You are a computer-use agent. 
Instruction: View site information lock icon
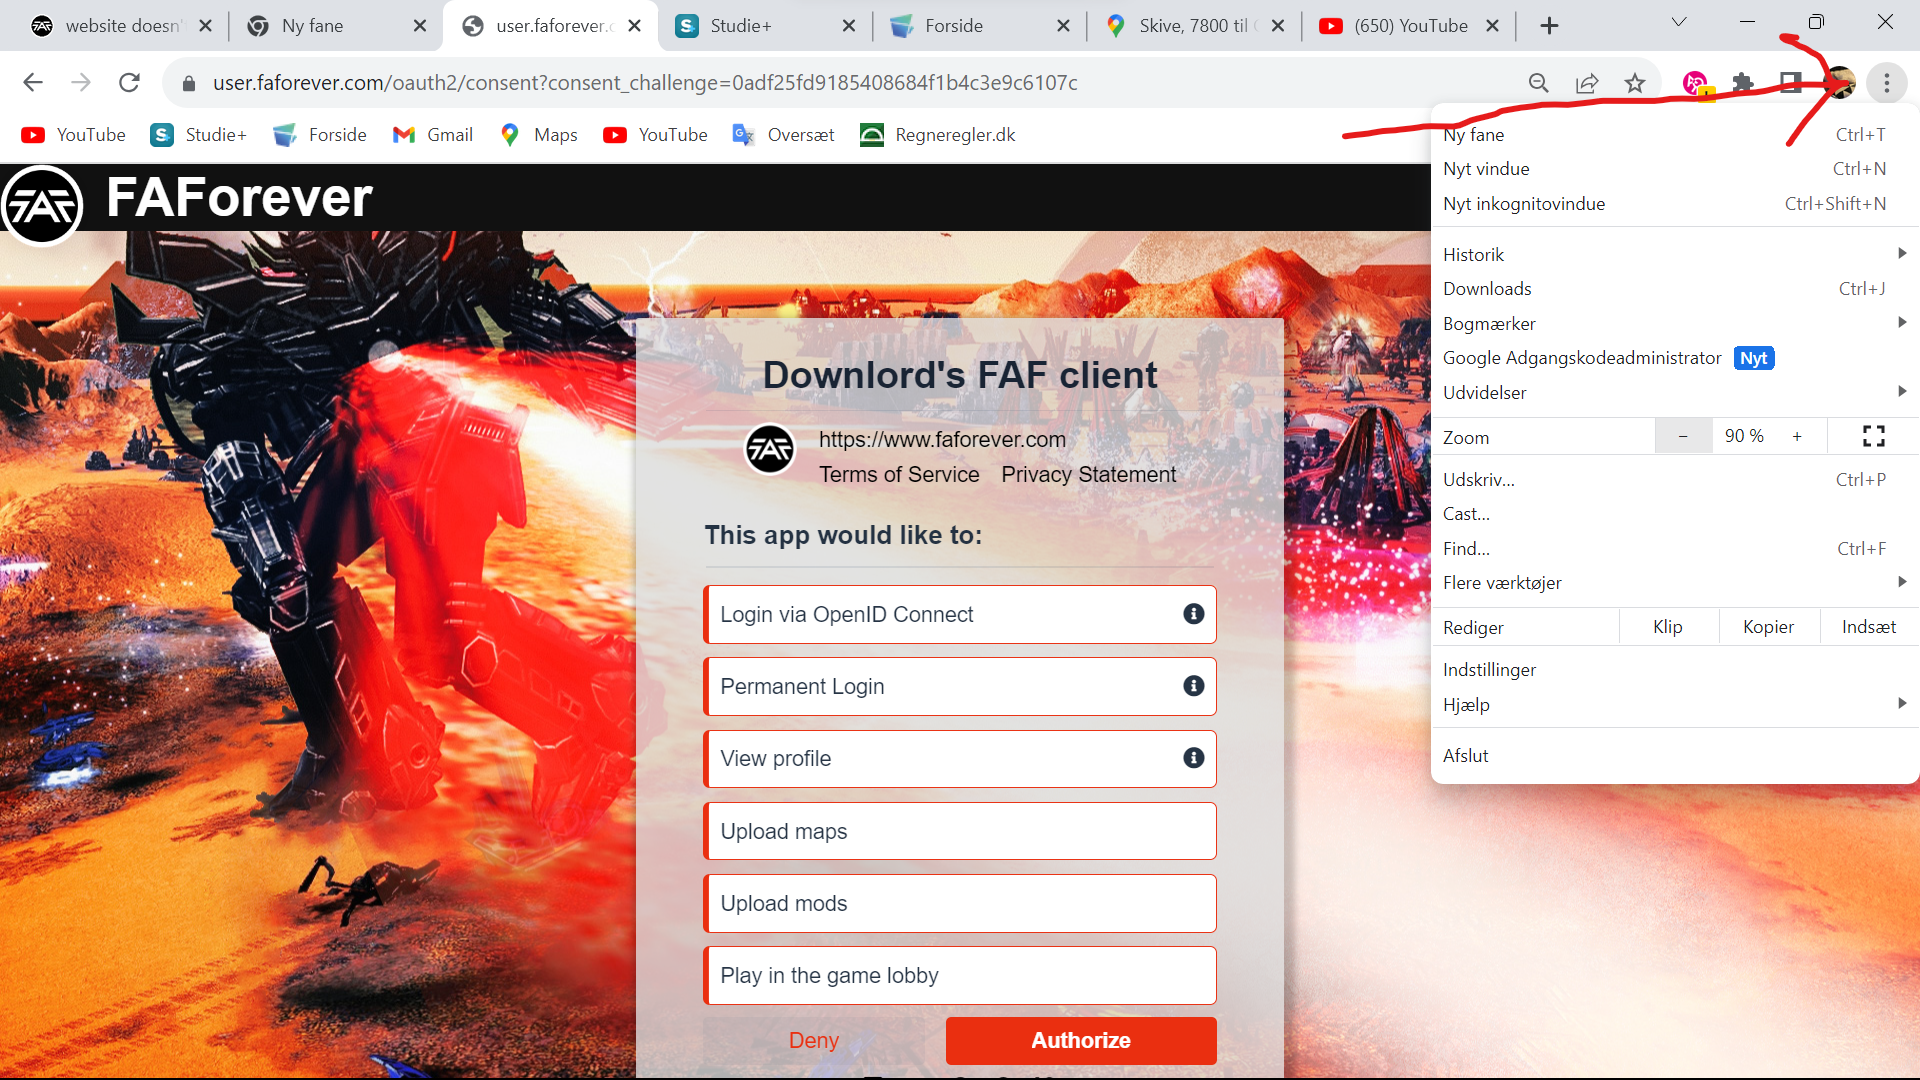point(189,83)
